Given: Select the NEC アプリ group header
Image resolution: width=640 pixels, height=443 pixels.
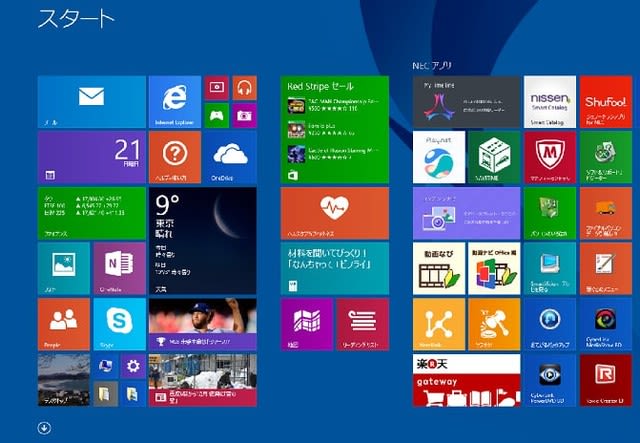Looking at the screenshot, I should [x=431, y=66].
